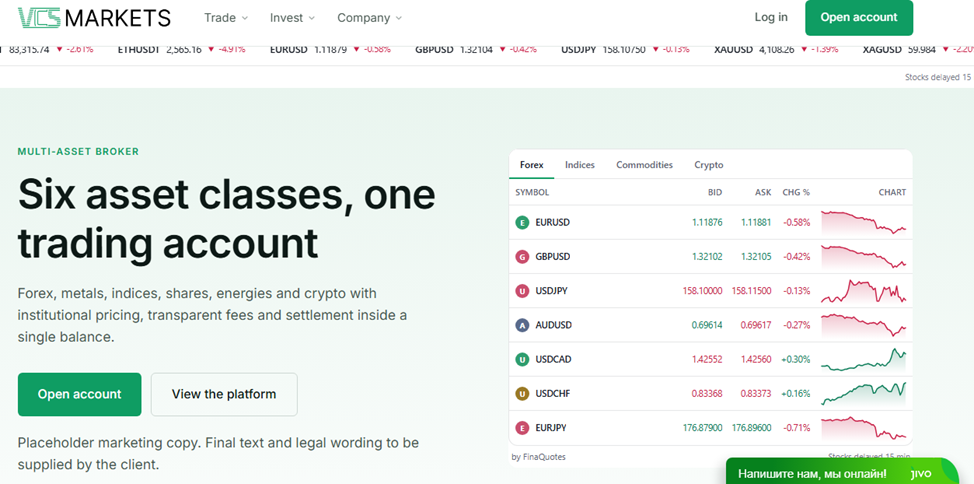This screenshot has width=974, height=484.
Task: Click the EURJPY round currency icon
Action: pos(522,427)
